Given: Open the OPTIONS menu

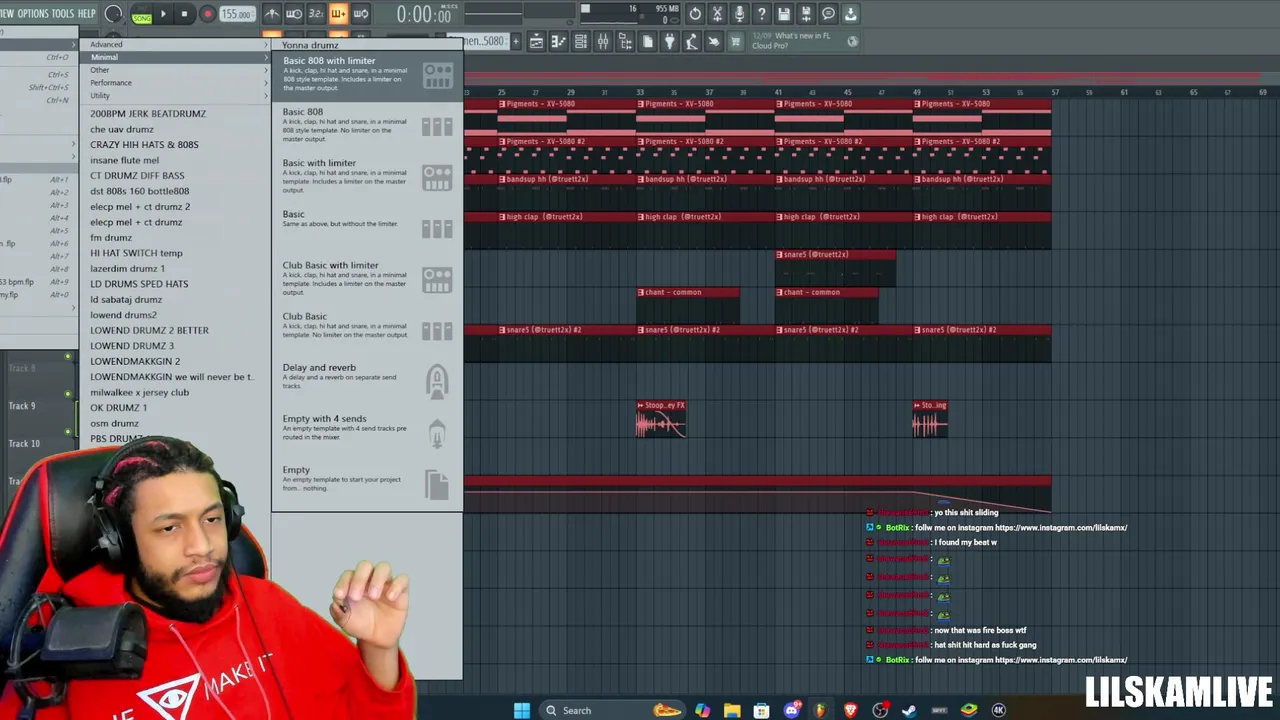Looking at the screenshot, I should (32, 13).
